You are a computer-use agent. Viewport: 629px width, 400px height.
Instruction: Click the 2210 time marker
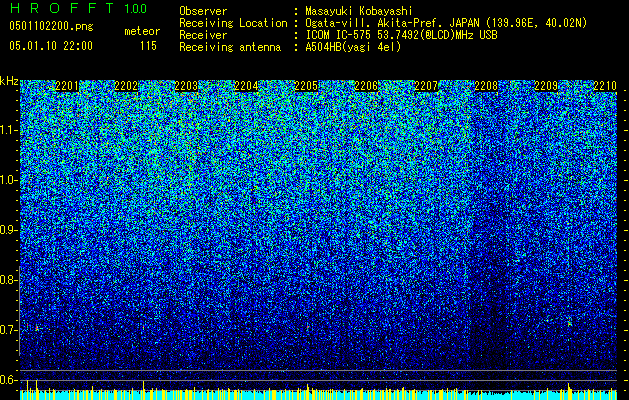click(x=605, y=86)
